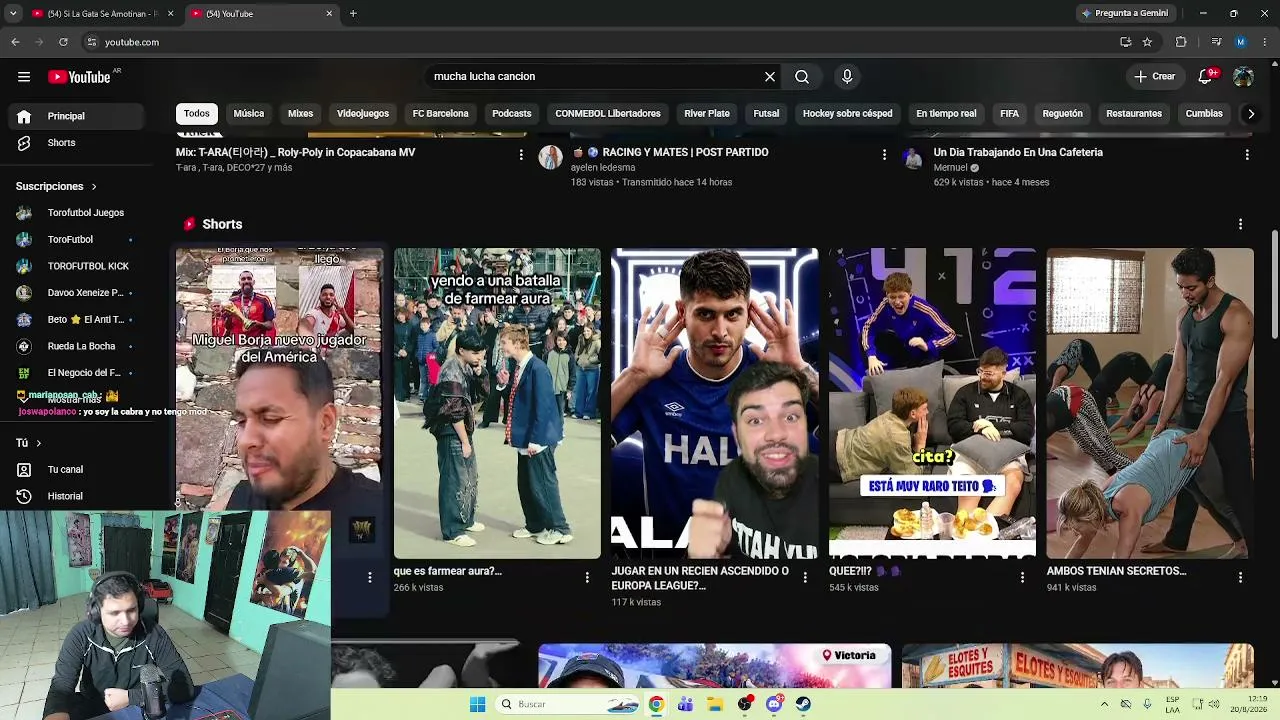
Task: Go back in Chrome
Action: (15, 42)
